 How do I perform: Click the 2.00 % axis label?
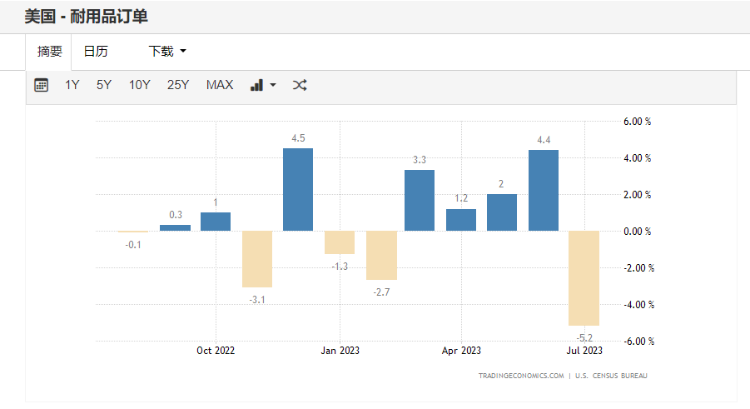pos(637,195)
